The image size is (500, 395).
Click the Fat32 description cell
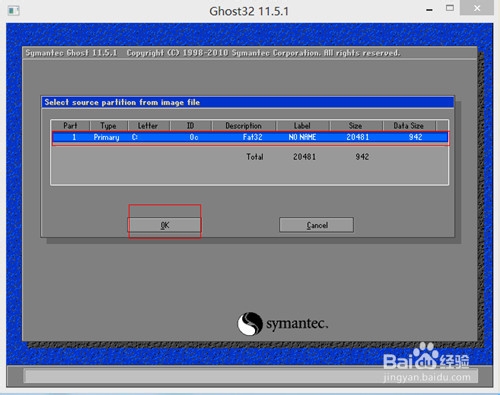pos(252,137)
